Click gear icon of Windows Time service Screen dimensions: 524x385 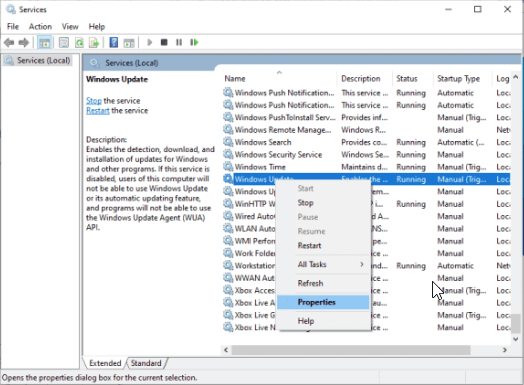click(x=228, y=166)
